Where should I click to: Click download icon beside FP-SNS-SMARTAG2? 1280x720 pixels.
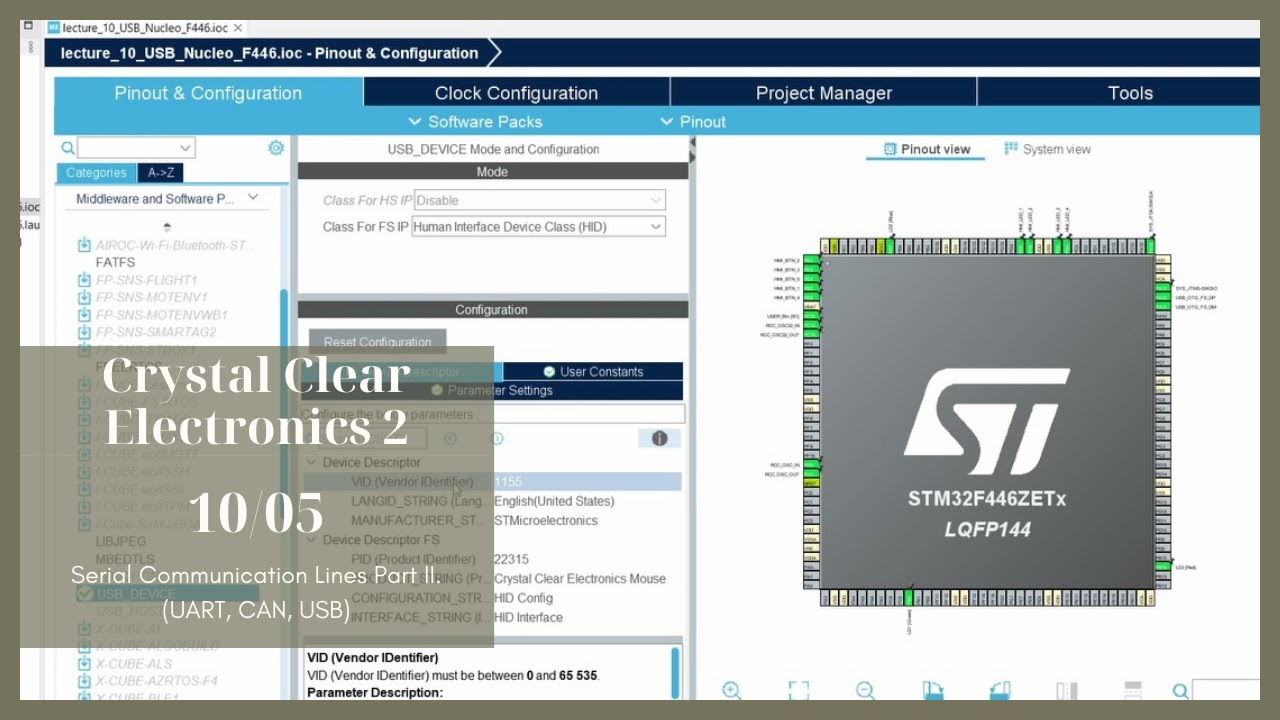pos(84,331)
